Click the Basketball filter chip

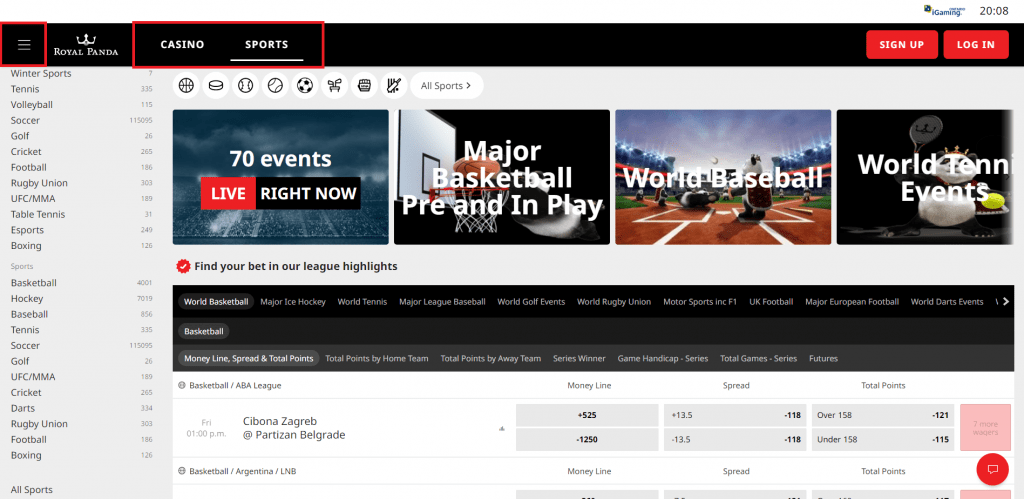pos(204,331)
